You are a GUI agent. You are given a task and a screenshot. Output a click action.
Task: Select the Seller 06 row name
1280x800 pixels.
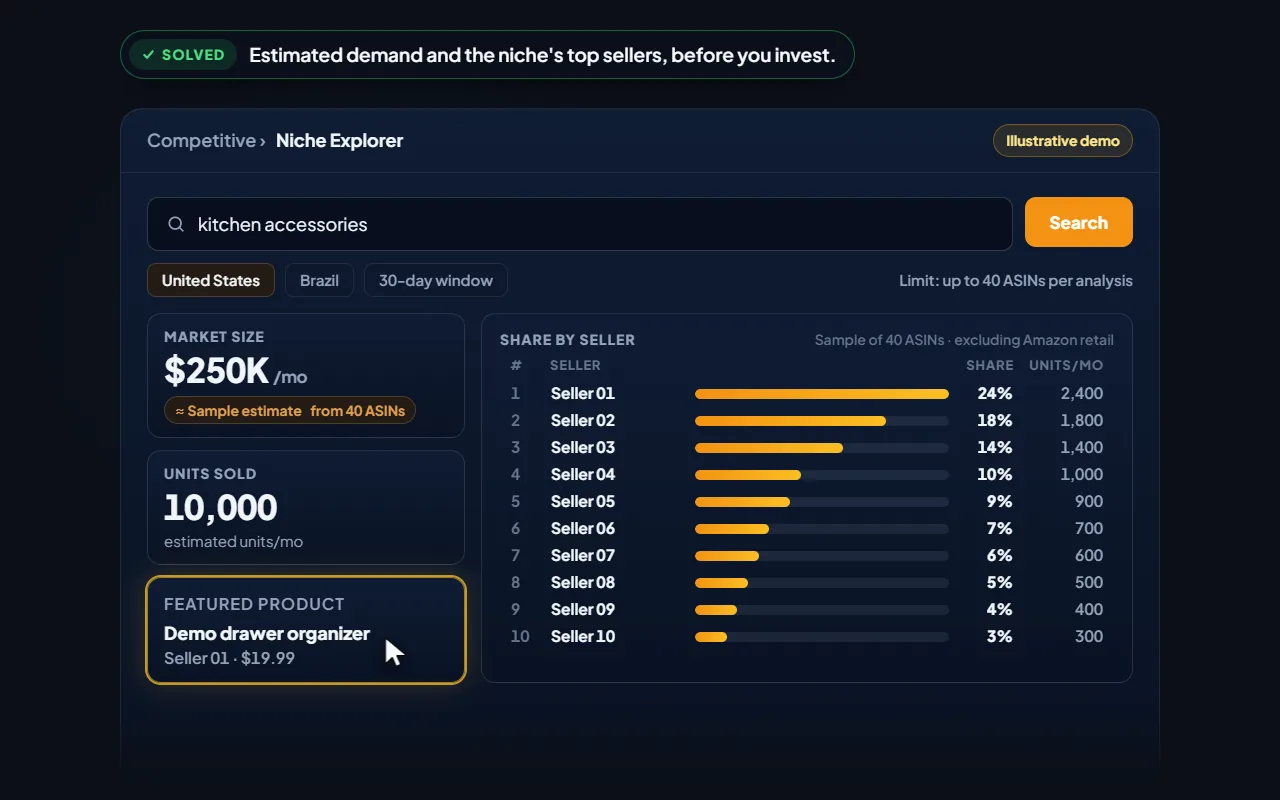coord(583,528)
